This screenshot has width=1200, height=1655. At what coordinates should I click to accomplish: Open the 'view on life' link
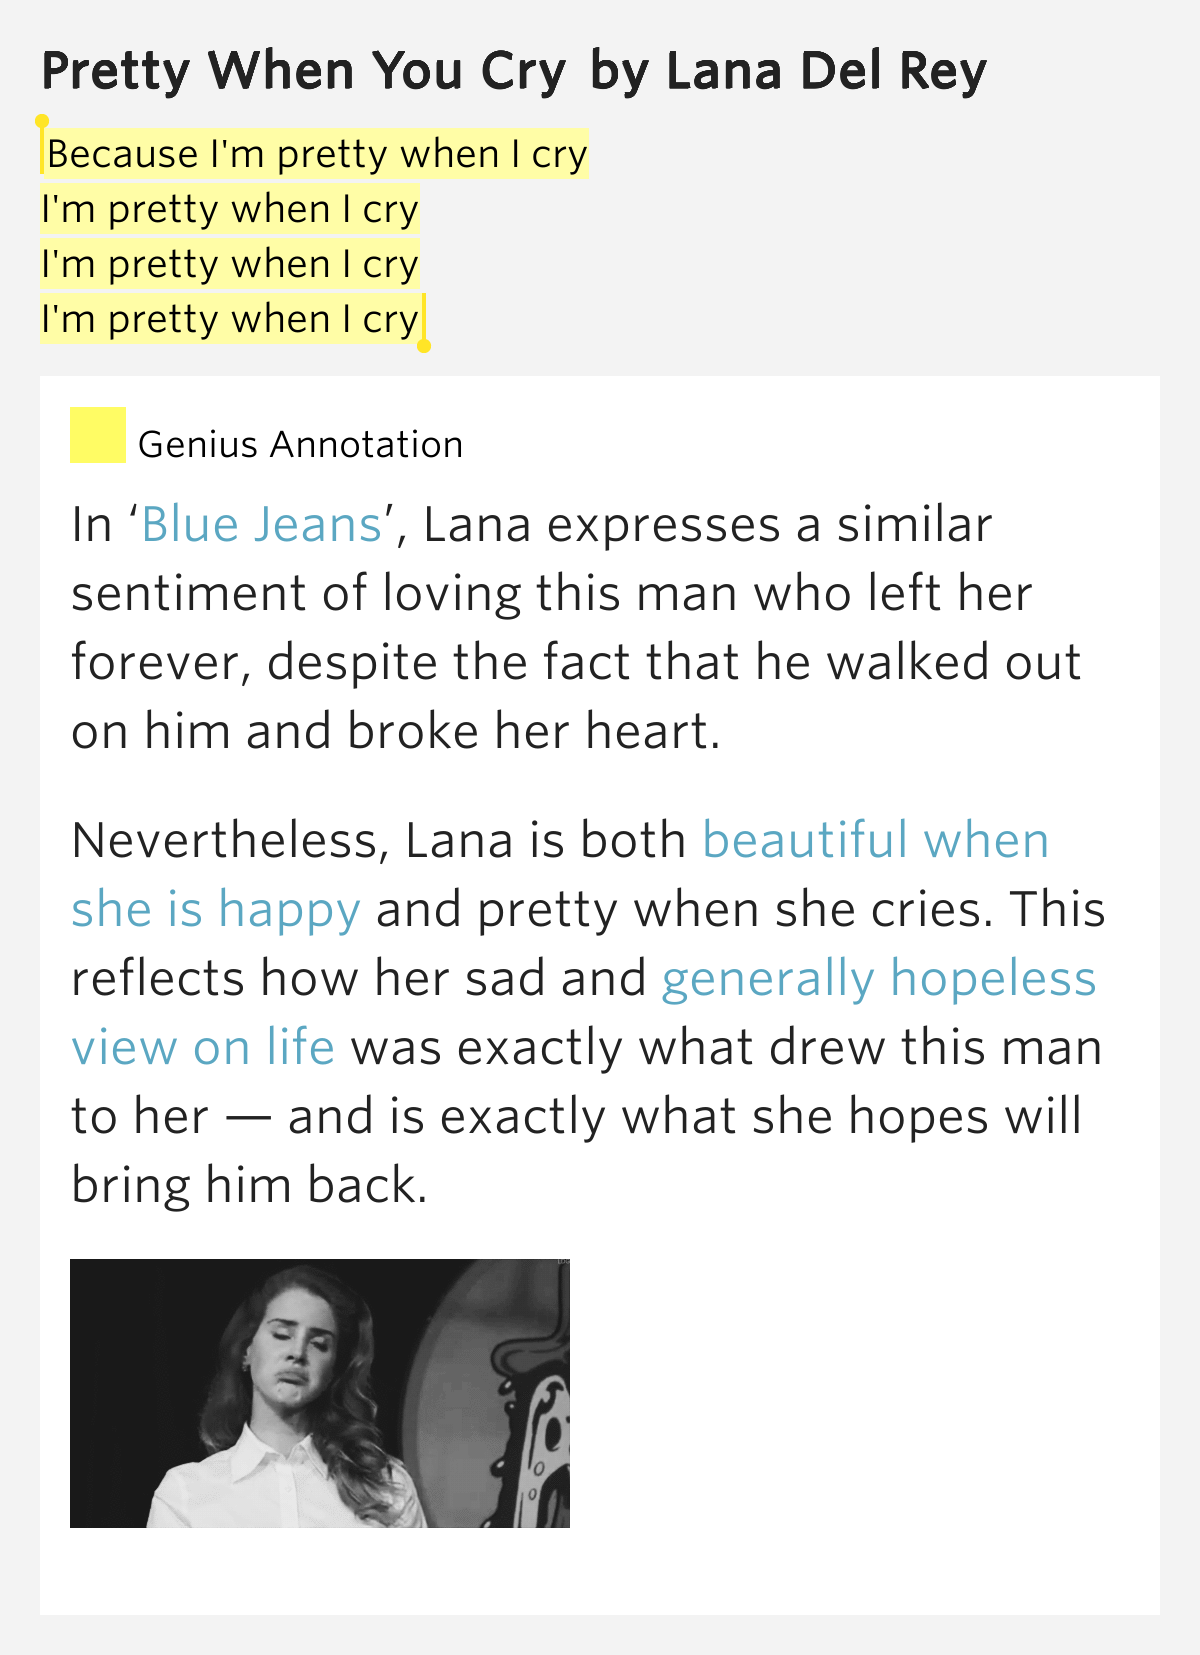point(203,1048)
